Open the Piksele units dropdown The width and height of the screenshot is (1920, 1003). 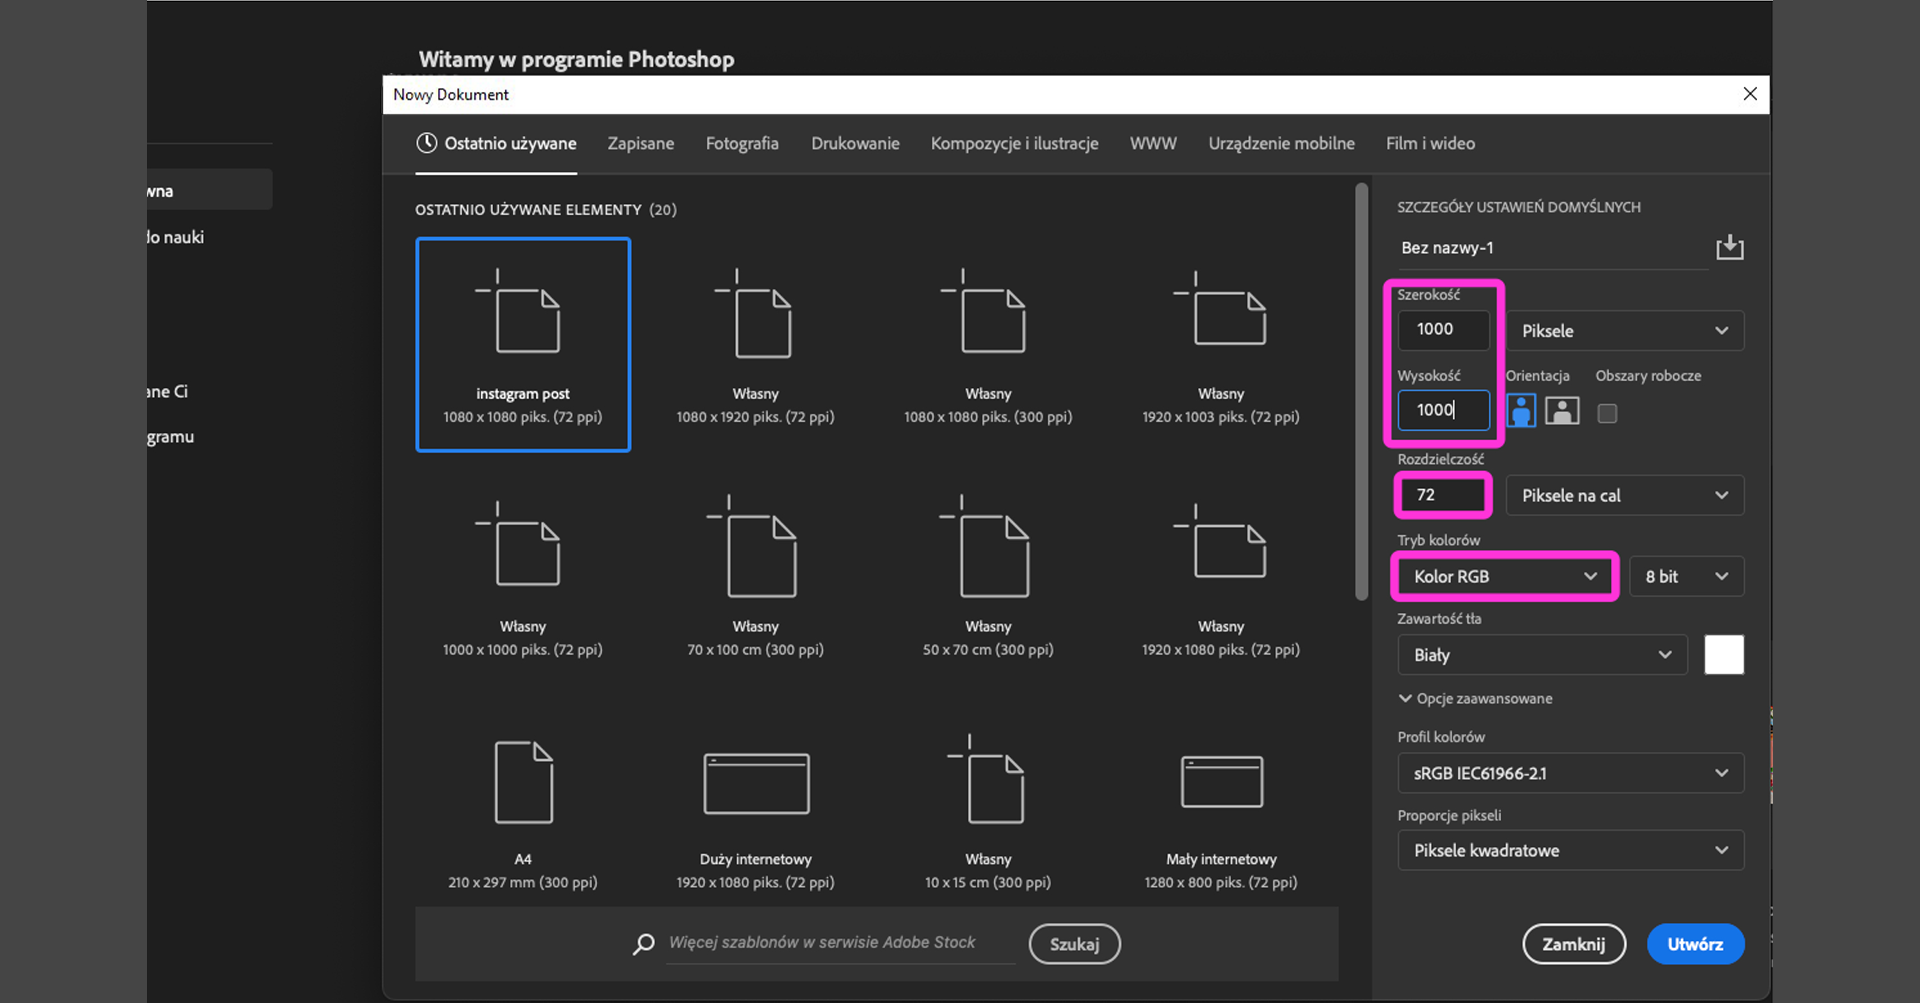click(x=1624, y=331)
